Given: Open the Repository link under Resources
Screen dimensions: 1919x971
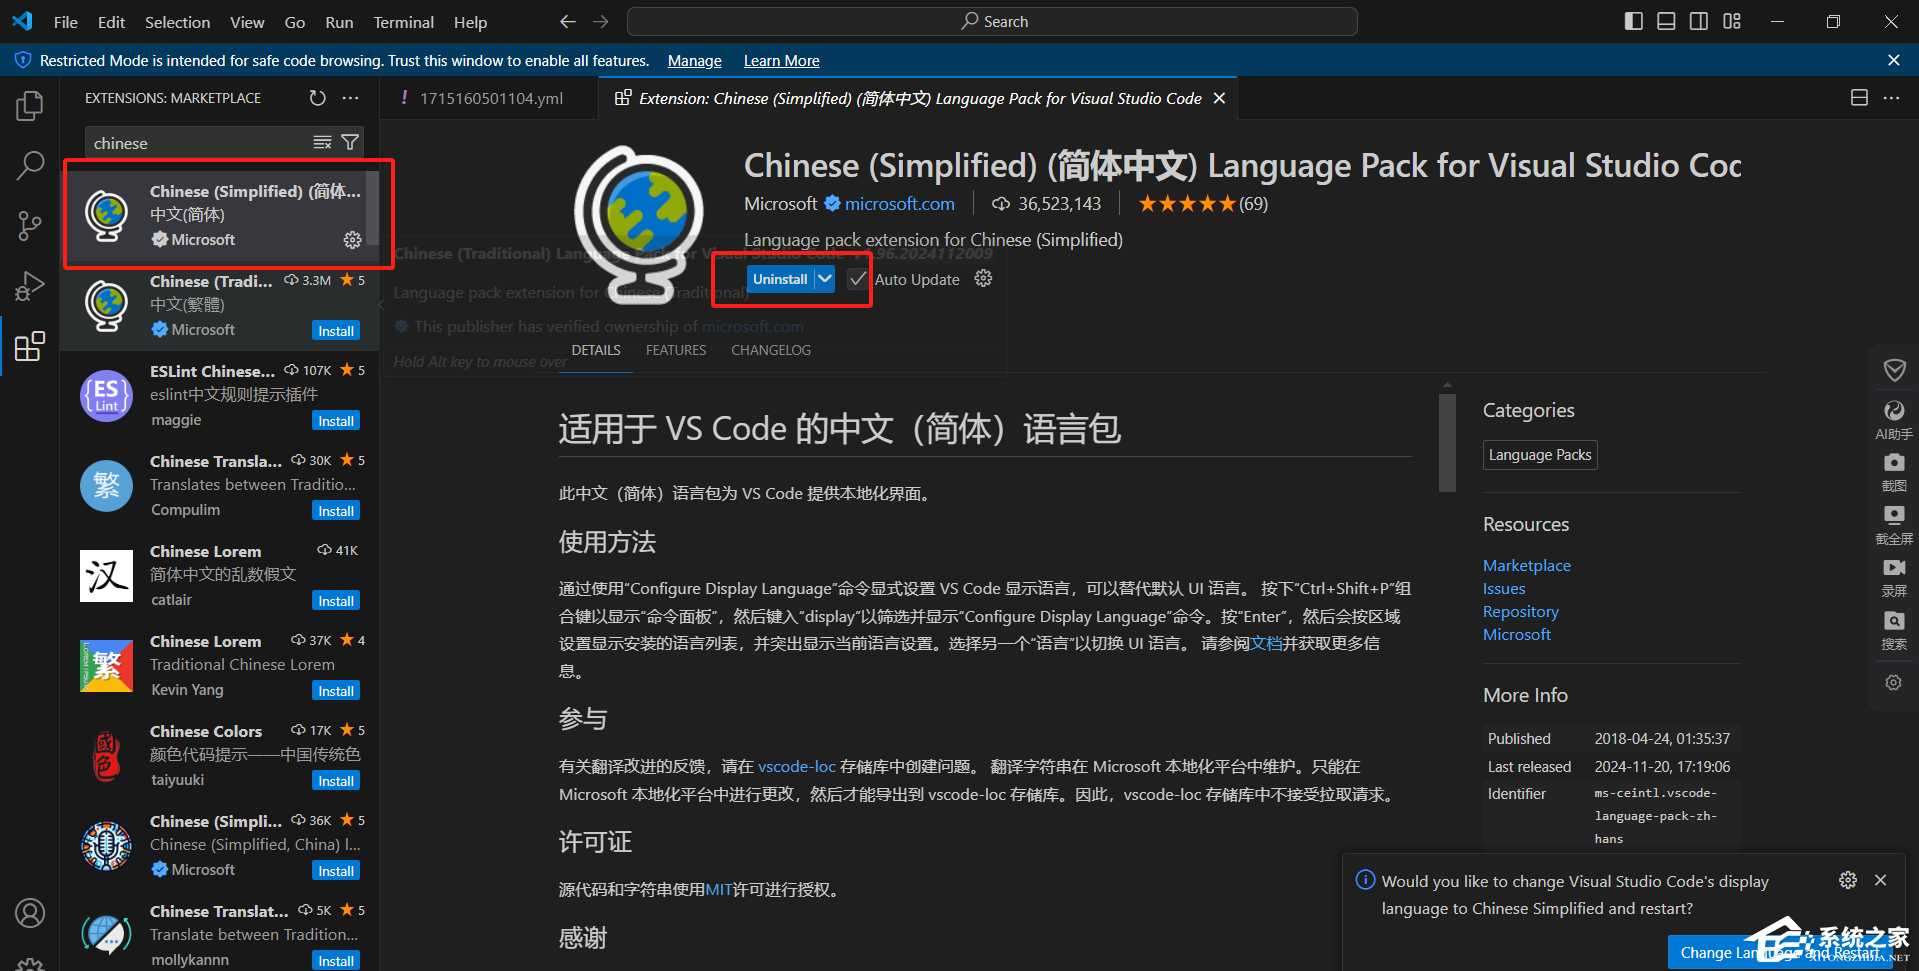Looking at the screenshot, I should 1520,611.
